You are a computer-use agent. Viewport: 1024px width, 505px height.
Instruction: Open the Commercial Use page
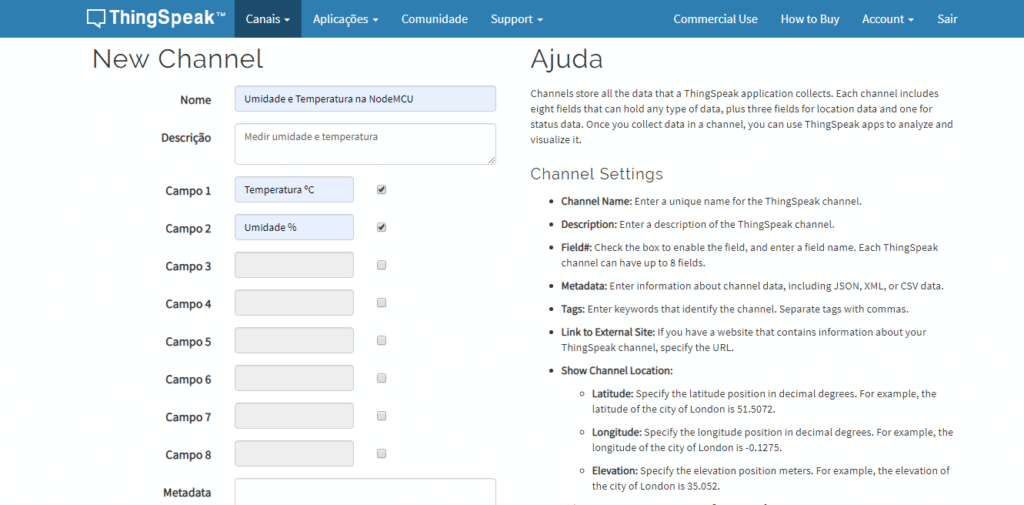point(715,19)
